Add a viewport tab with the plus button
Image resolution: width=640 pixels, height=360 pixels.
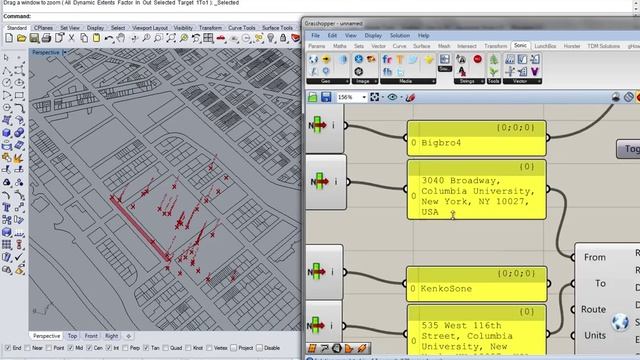point(129,336)
